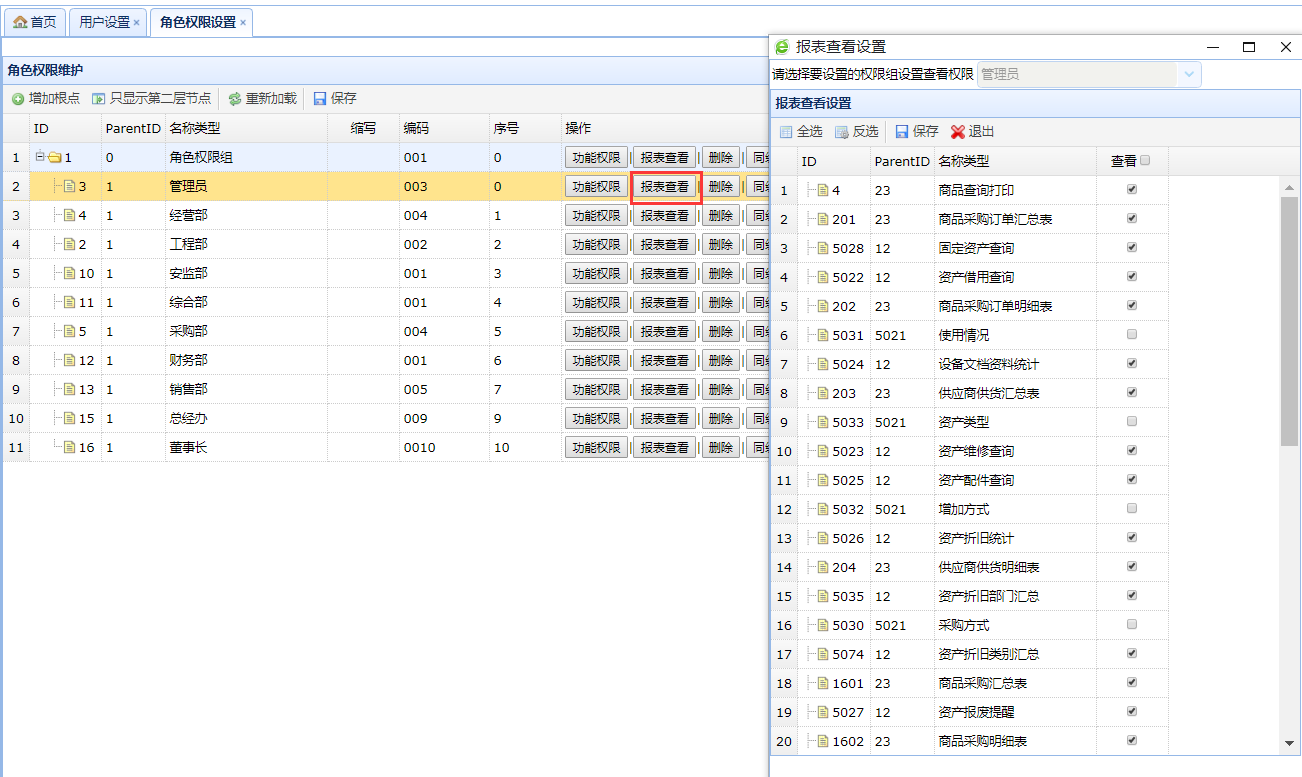
Task: Click the reload (重新加载) refresh icon
Action: point(235,99)
